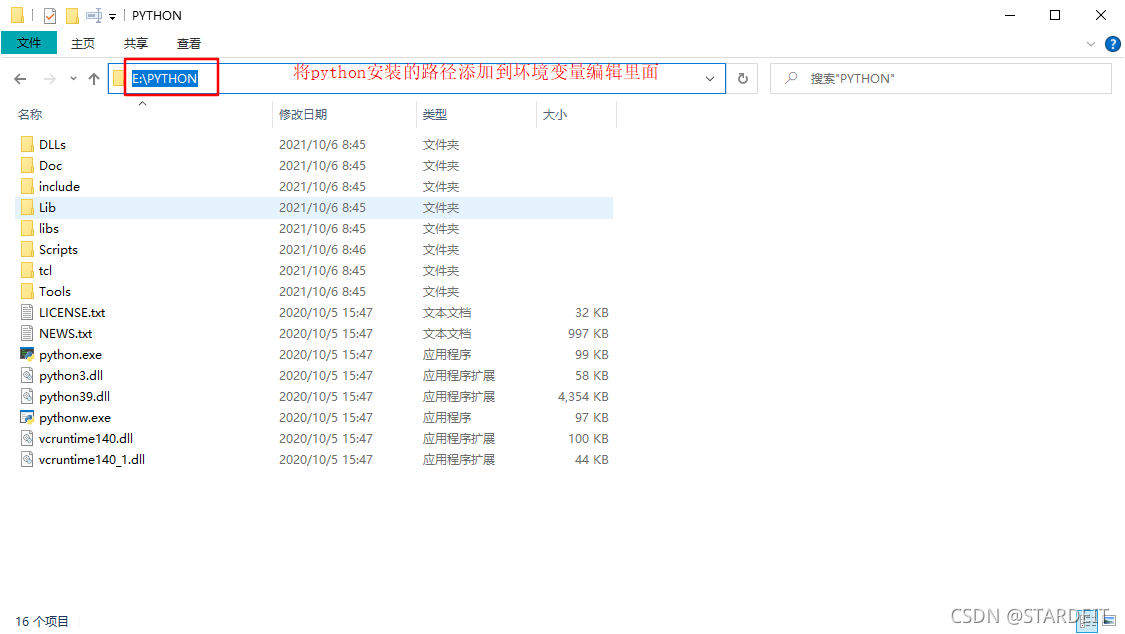Viewport: 1125px width, 634px height.
Task: Switch to the 共享 ribbon tab
Action: (136, 44)
